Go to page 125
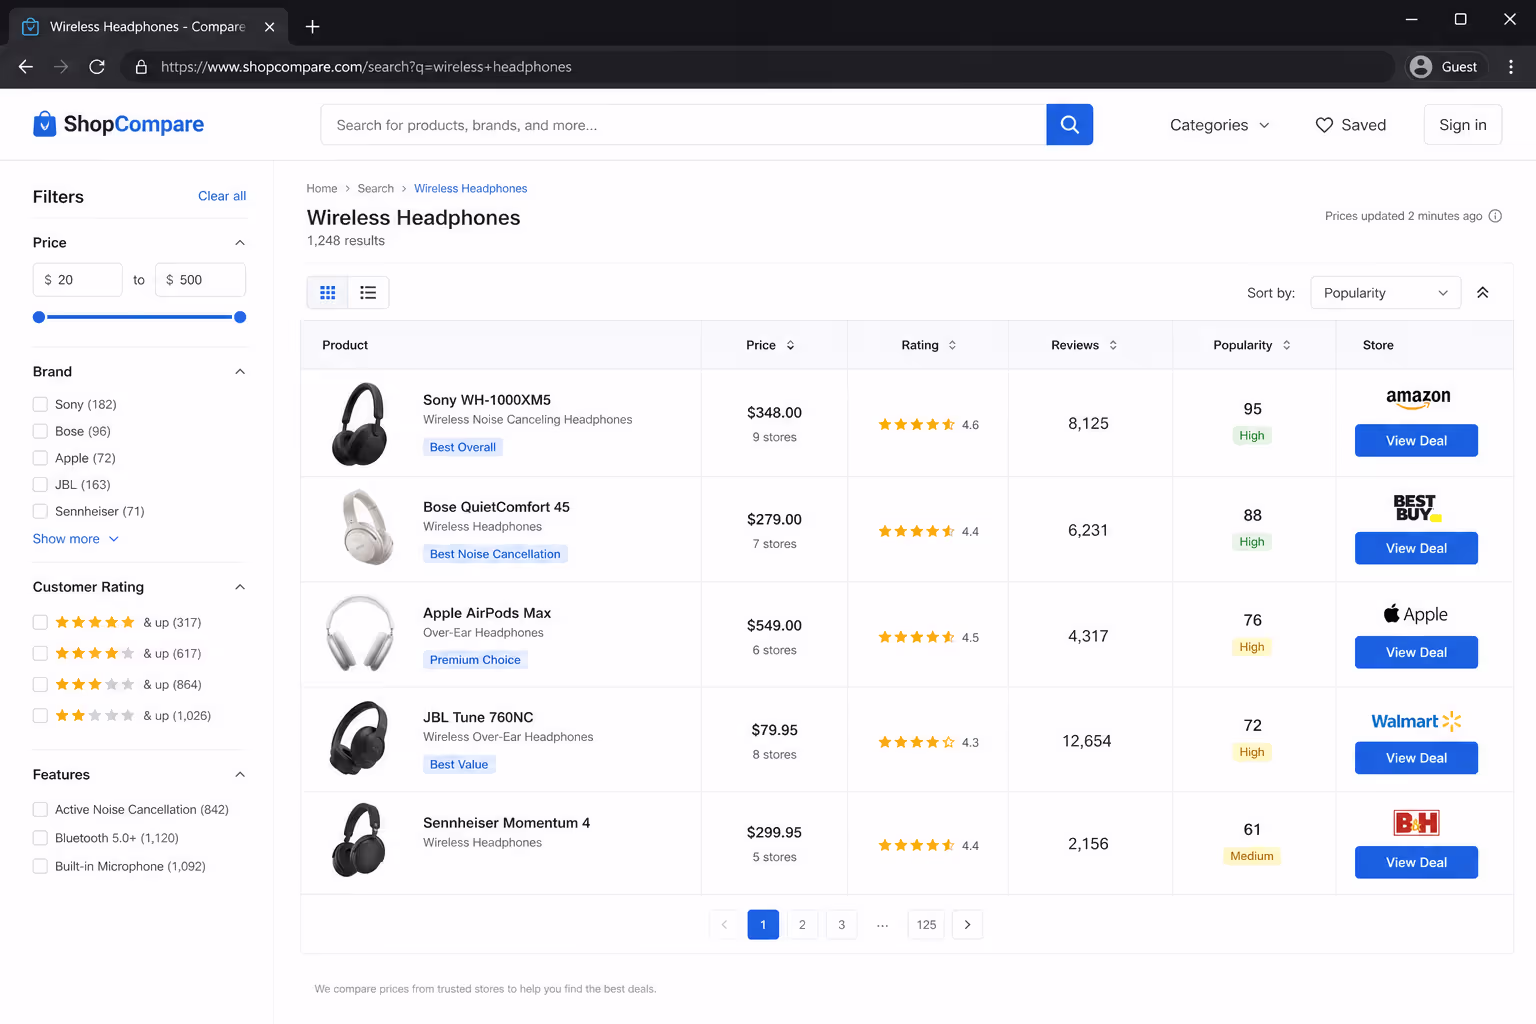This screenshot has width=1536, height=1024. coord(926,925)
